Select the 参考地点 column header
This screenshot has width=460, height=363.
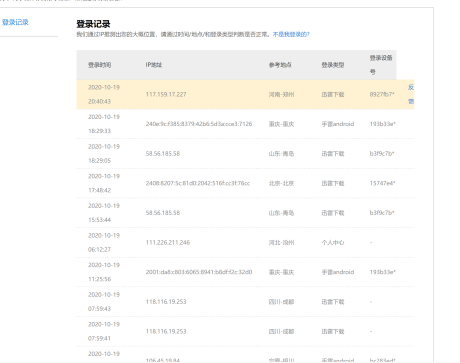coord(280,65)
